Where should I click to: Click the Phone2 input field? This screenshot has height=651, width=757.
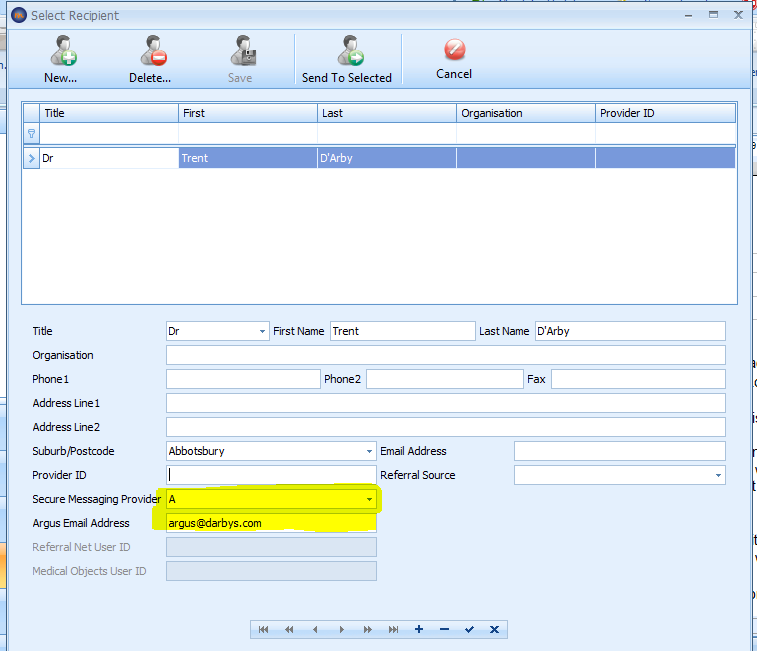click(445, 379)
